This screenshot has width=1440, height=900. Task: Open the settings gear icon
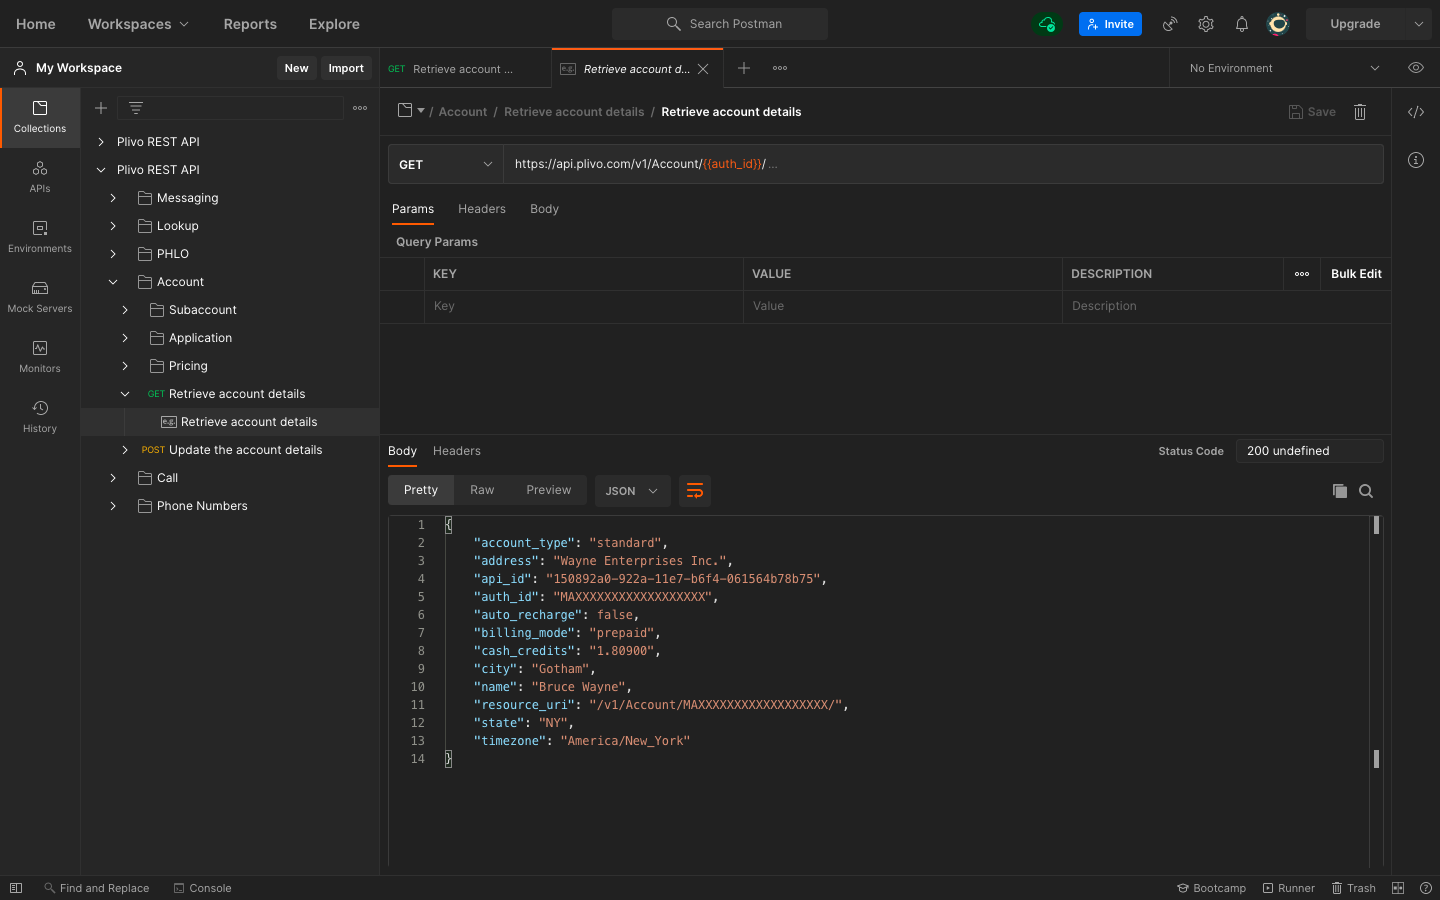point(1206,24)
